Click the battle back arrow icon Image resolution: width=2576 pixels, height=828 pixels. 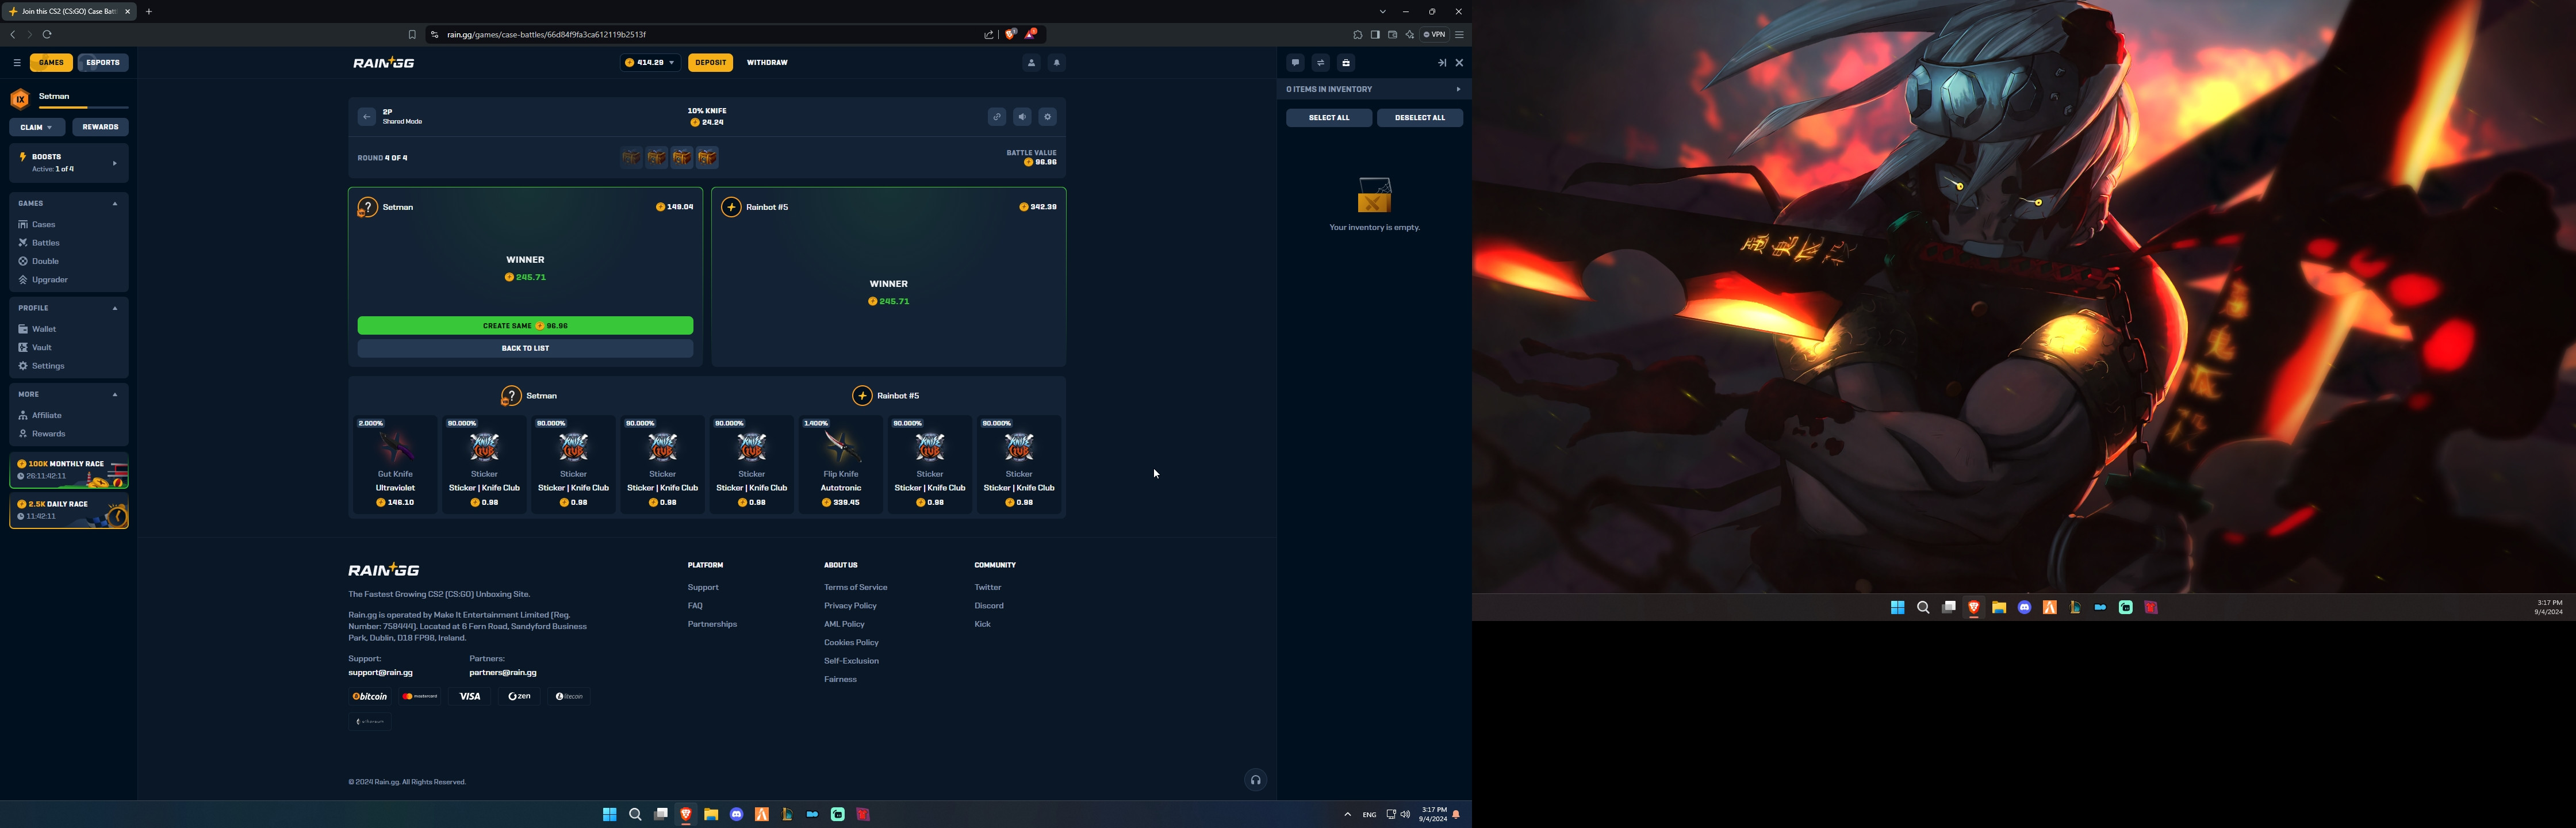(x=366, y=117)
